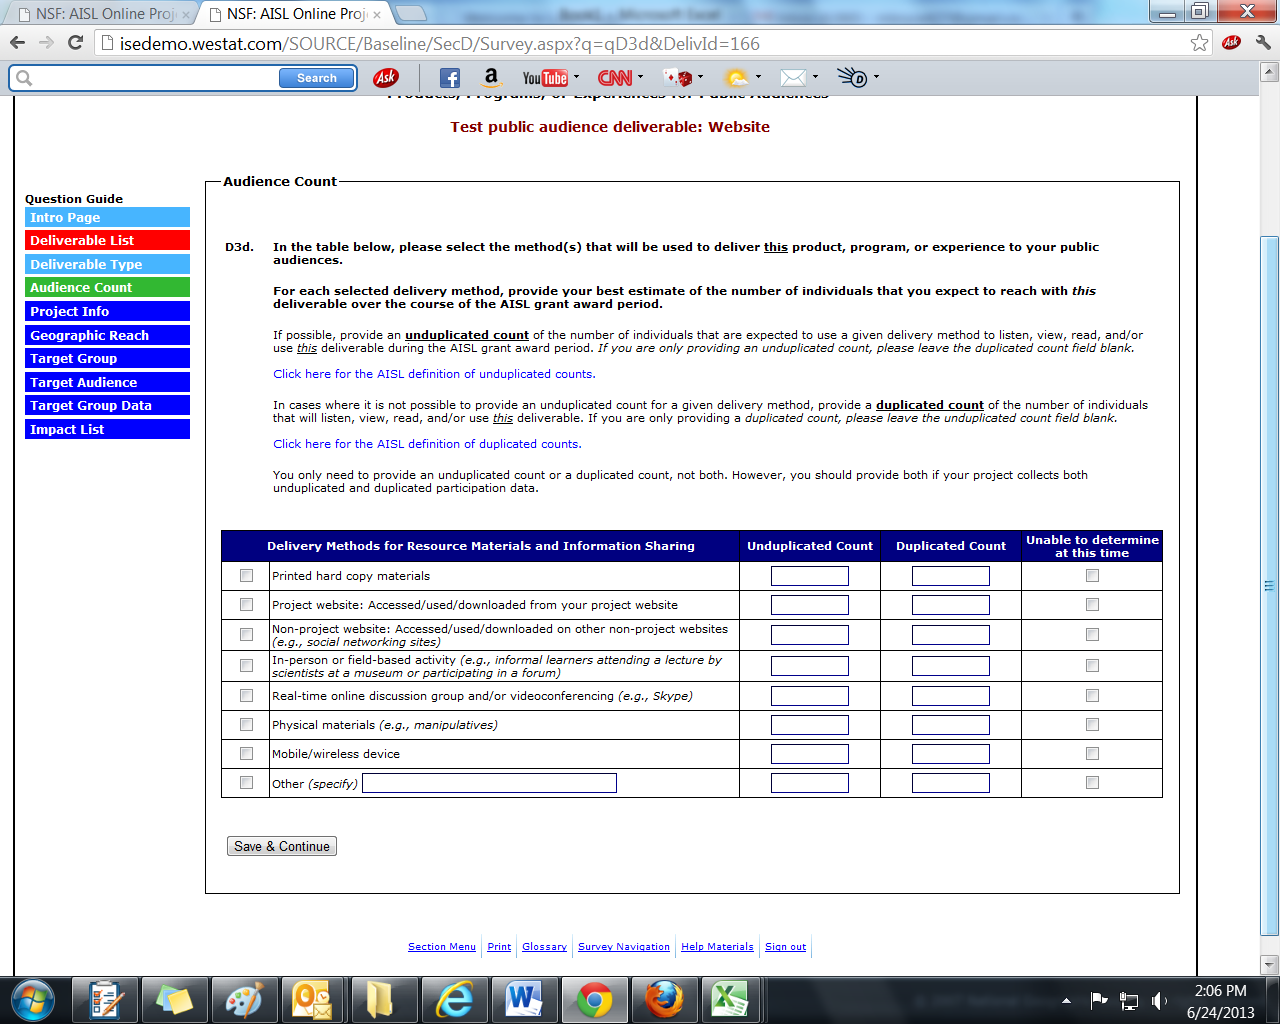Expand the Dictionary dropdown arrow
The width and height of the screenshot is (1280, 1024).
pos(876,77)
